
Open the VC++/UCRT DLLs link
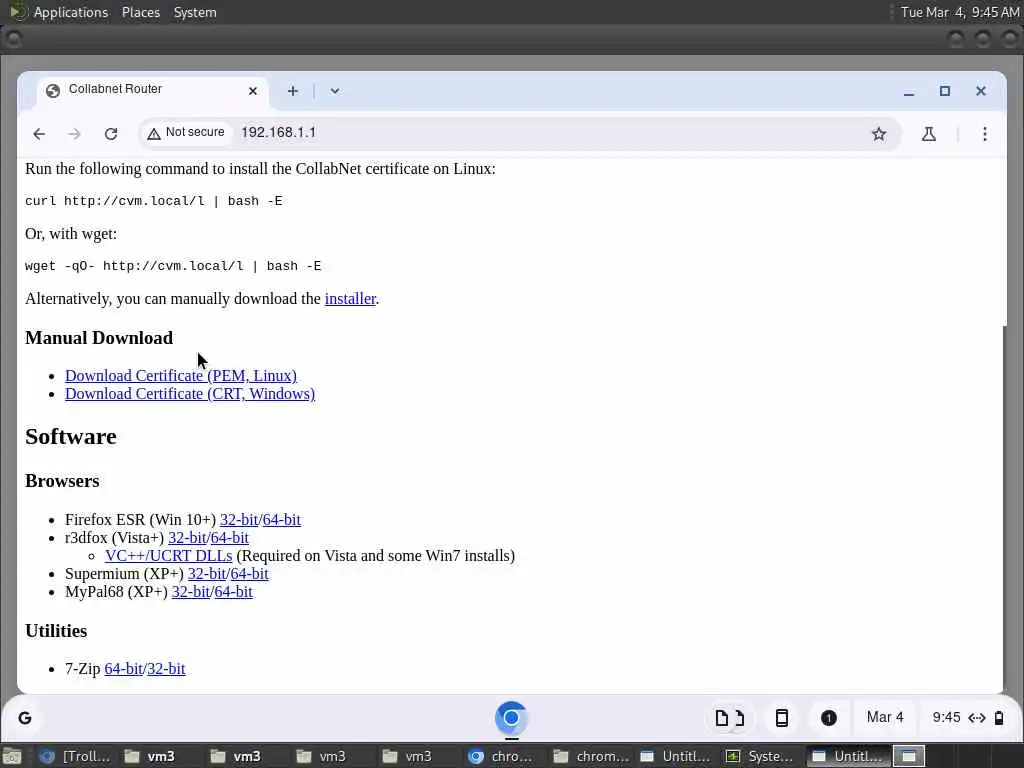[x=168, y=556]
